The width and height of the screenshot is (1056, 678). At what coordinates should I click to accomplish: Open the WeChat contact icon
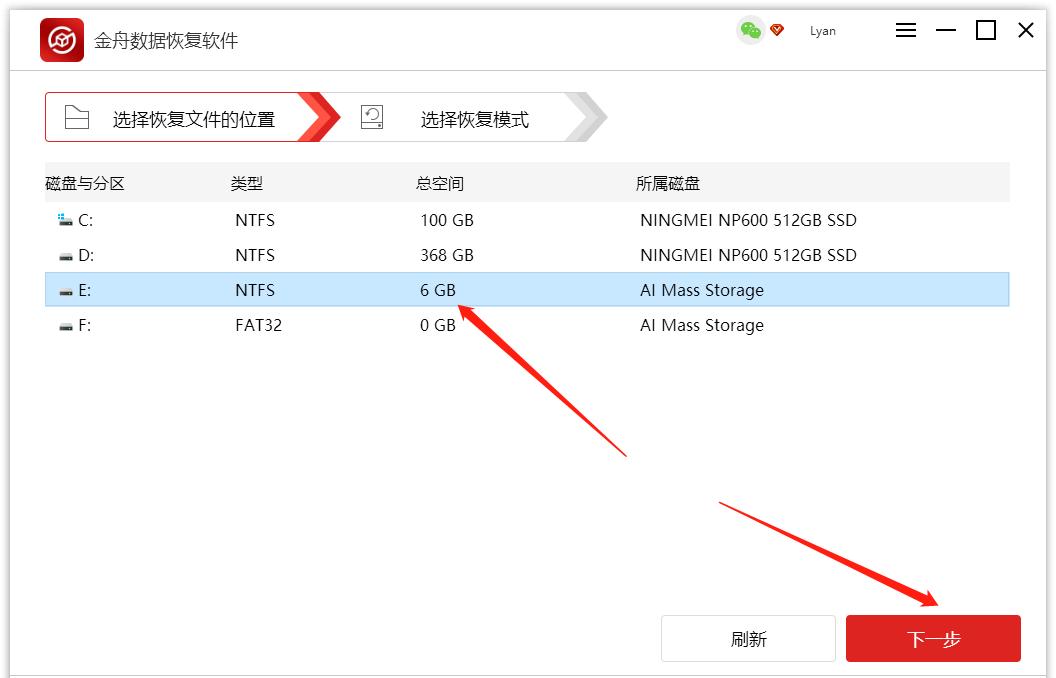(x=748, y=31)
